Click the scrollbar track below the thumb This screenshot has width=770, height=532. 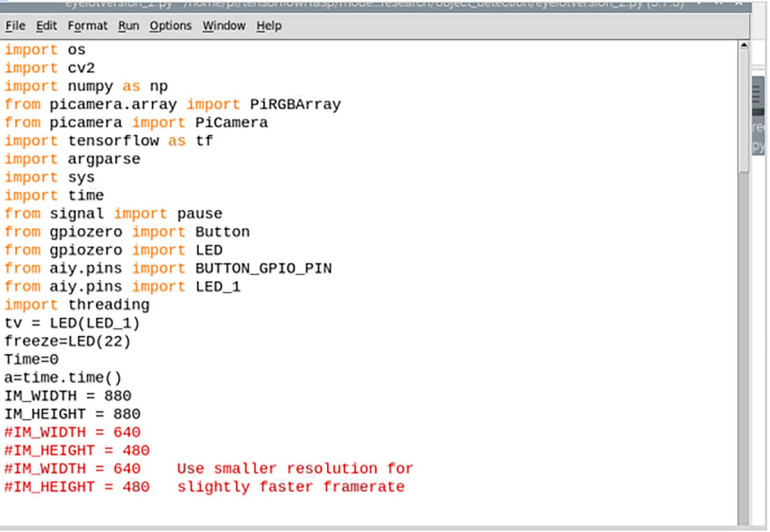pos(743,350)
